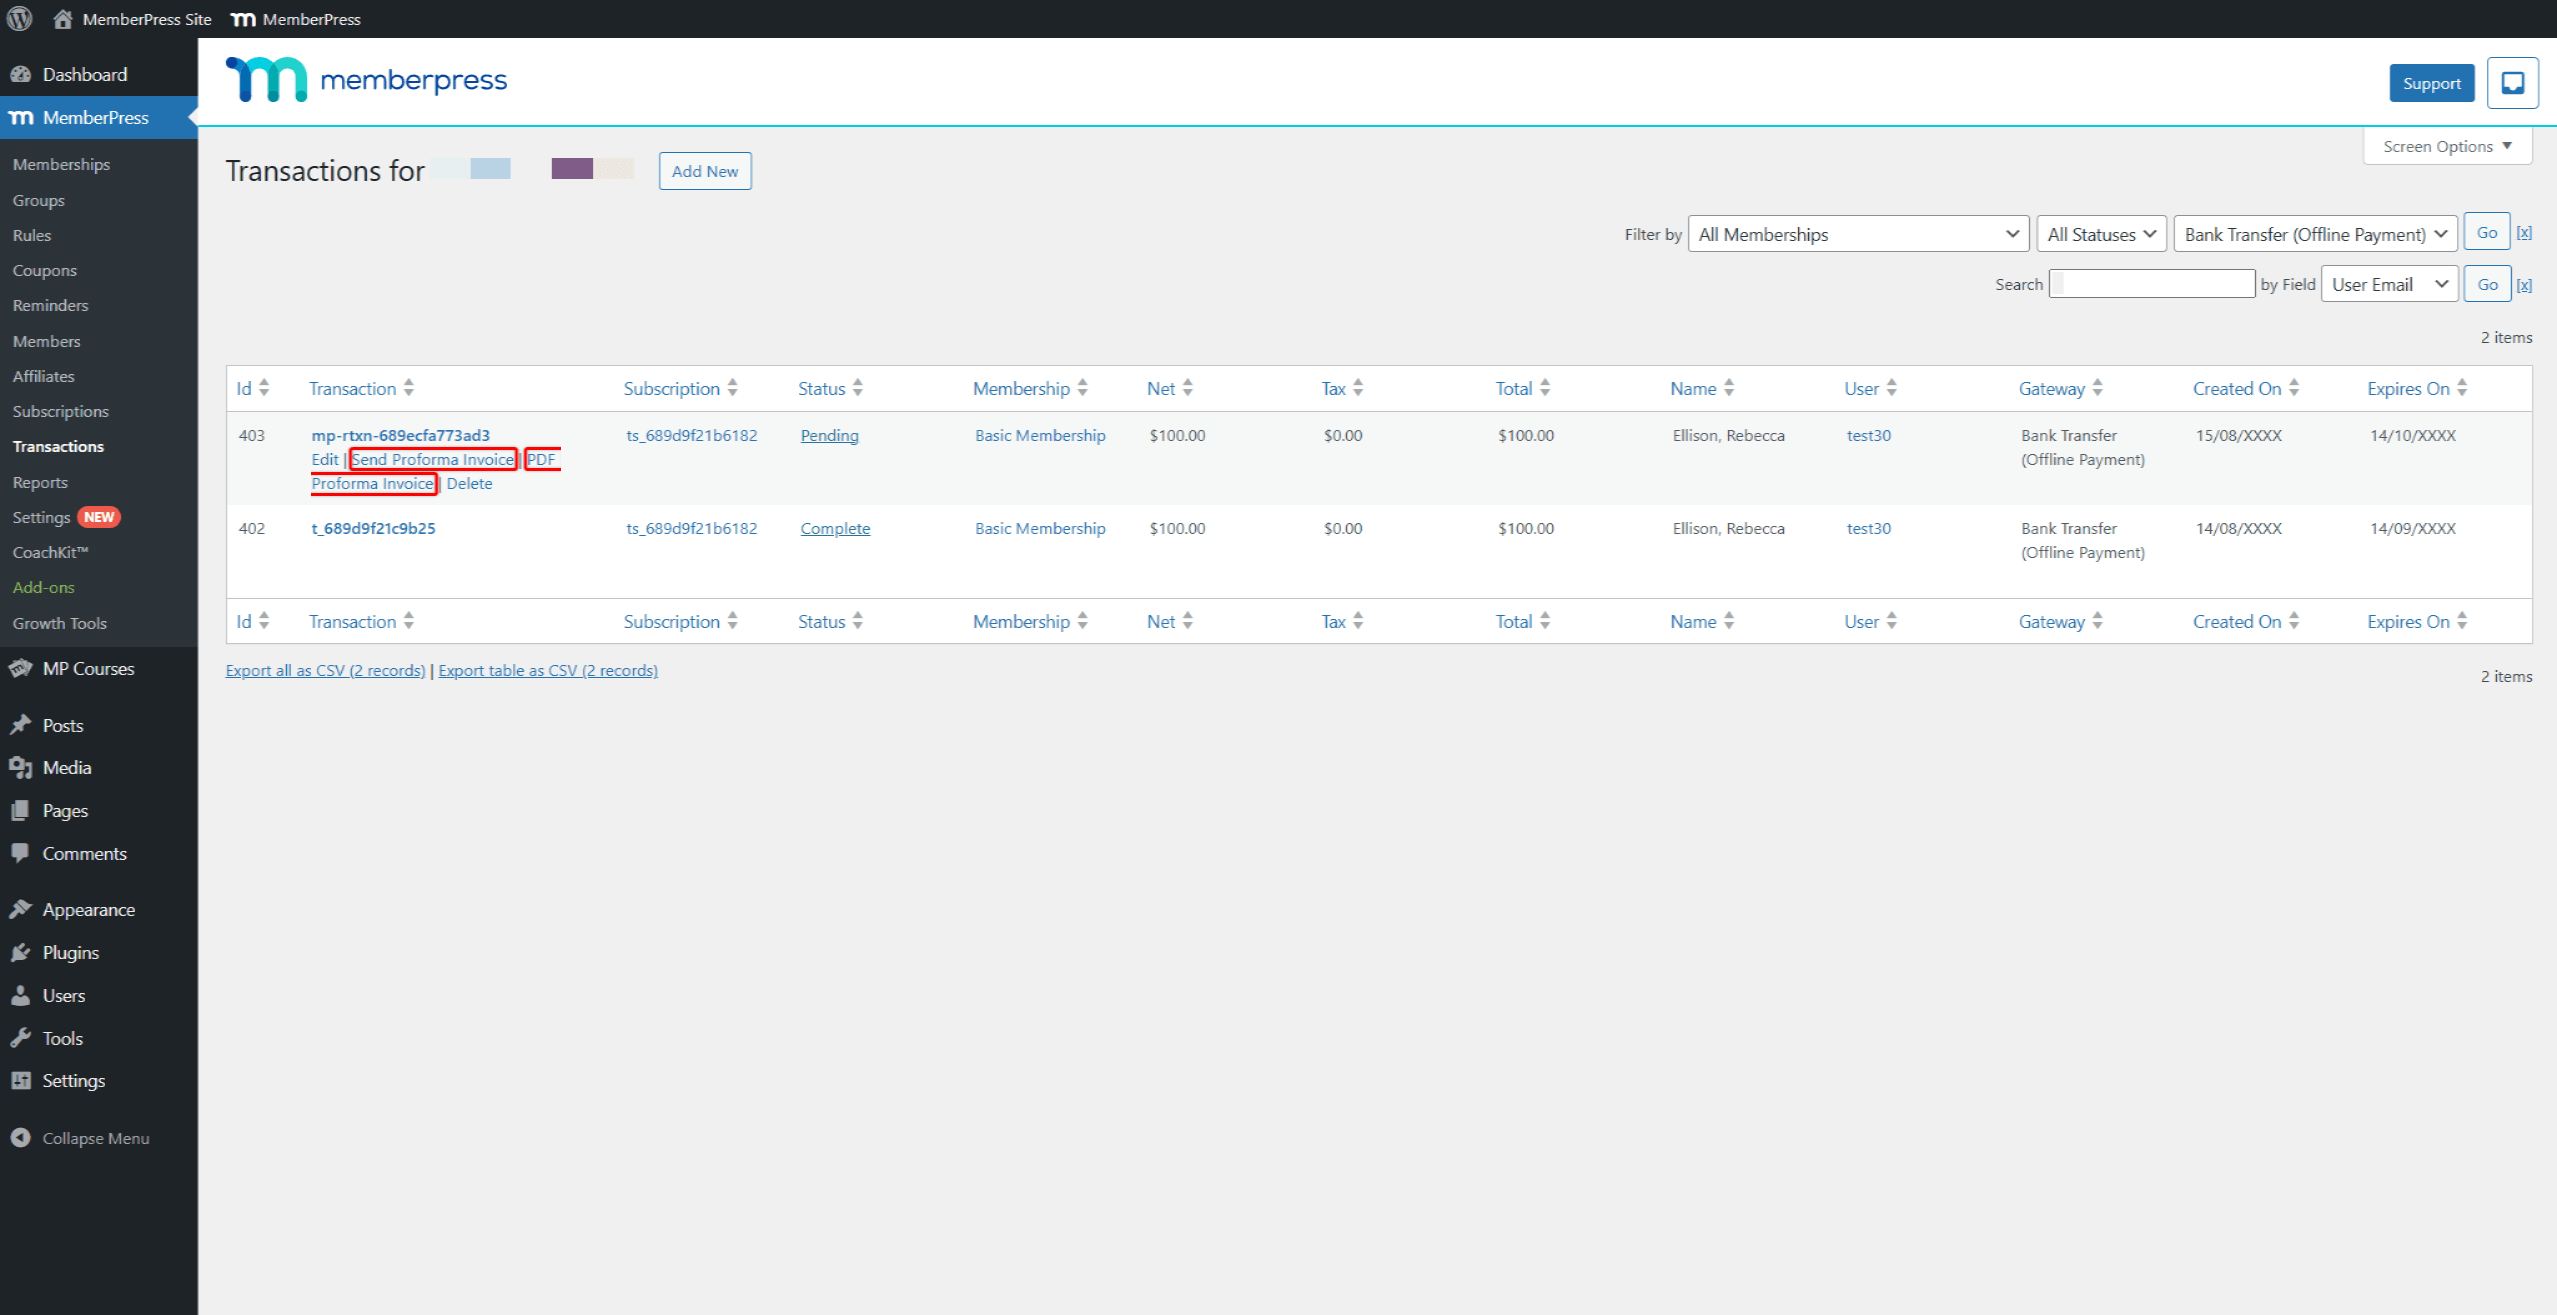
Task: Click the Plugins plug icon
Action: [20, 953]
